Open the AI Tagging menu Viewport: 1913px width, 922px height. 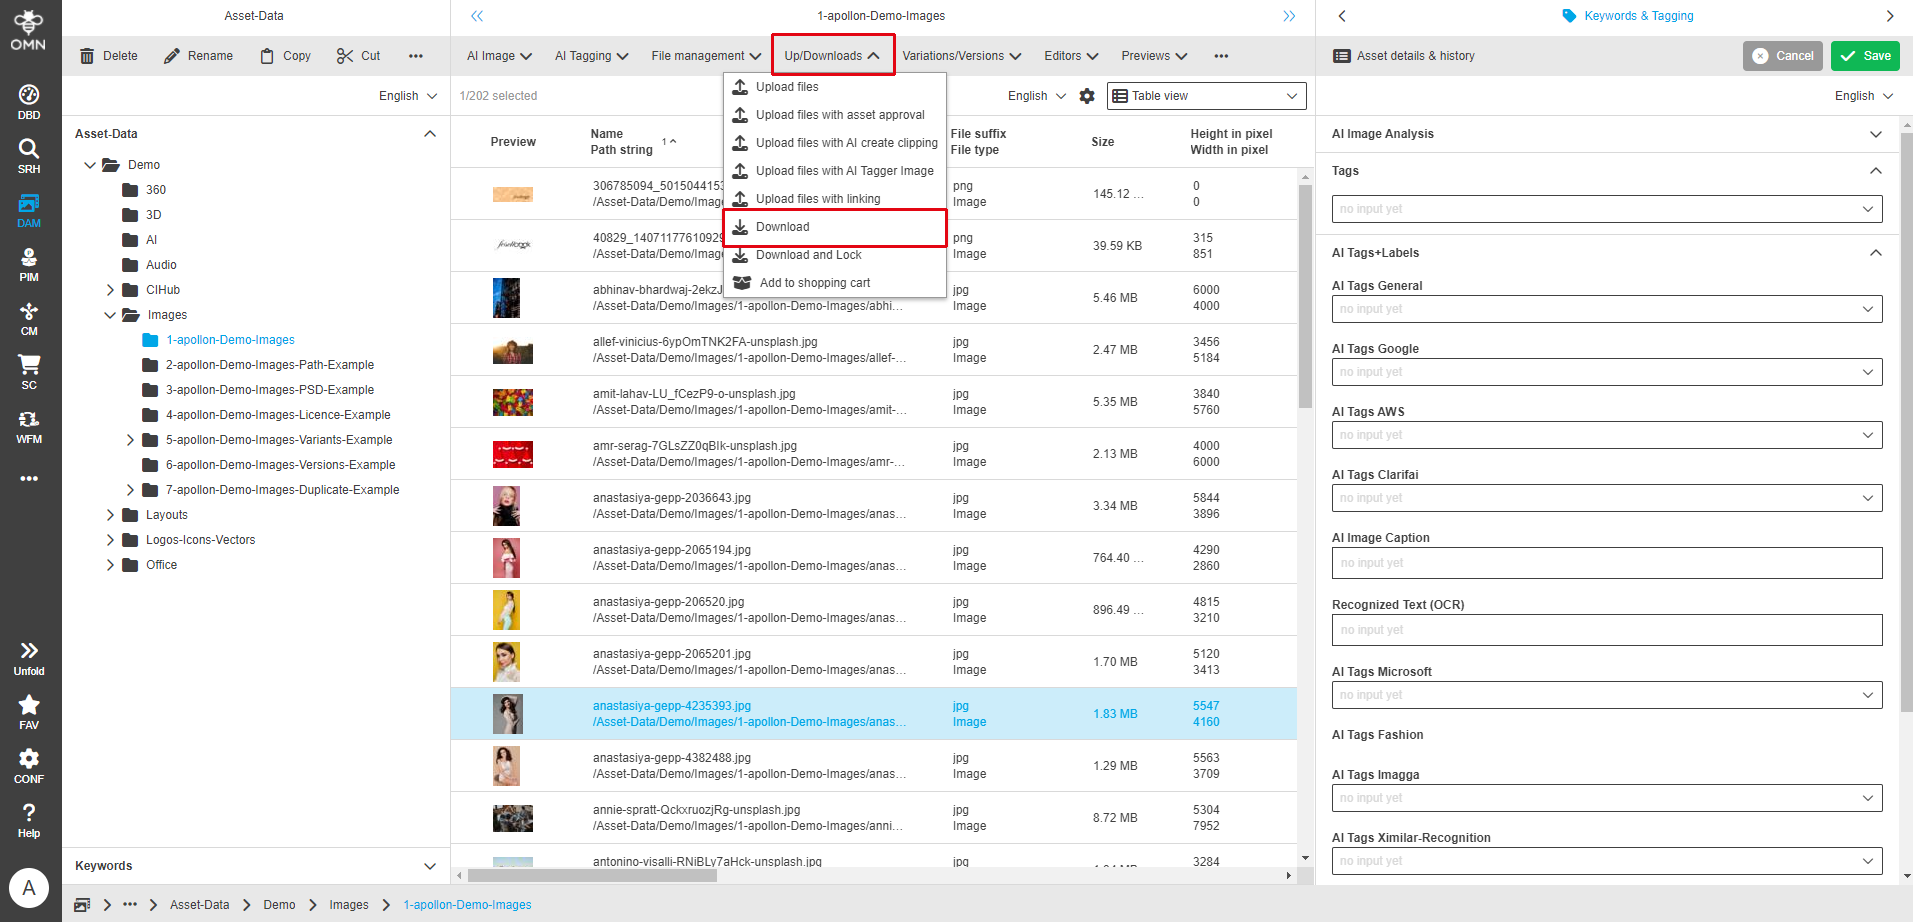click(x=590, y=55)
